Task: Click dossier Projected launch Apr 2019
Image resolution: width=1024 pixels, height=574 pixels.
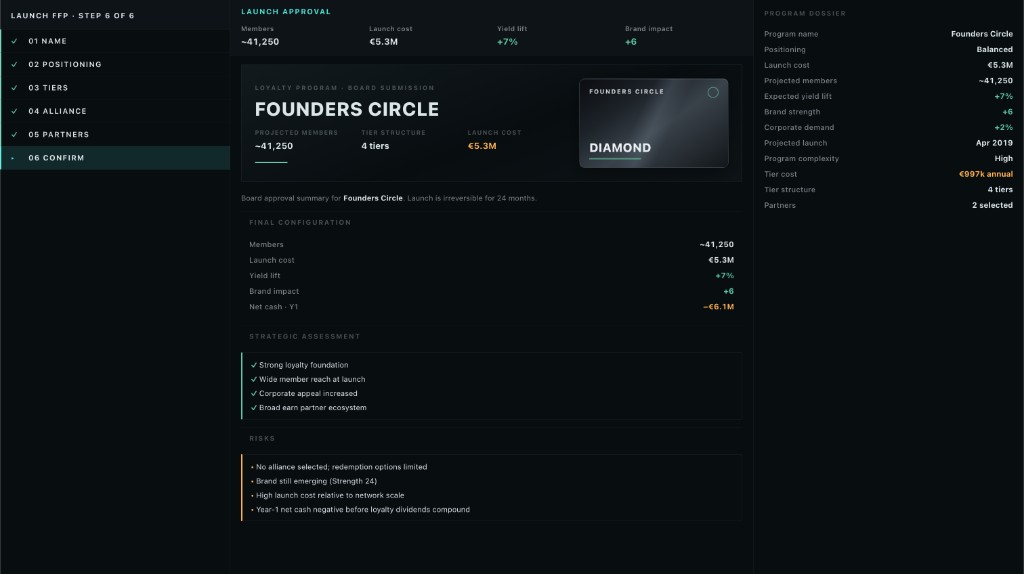Action: tap(994, 143)
